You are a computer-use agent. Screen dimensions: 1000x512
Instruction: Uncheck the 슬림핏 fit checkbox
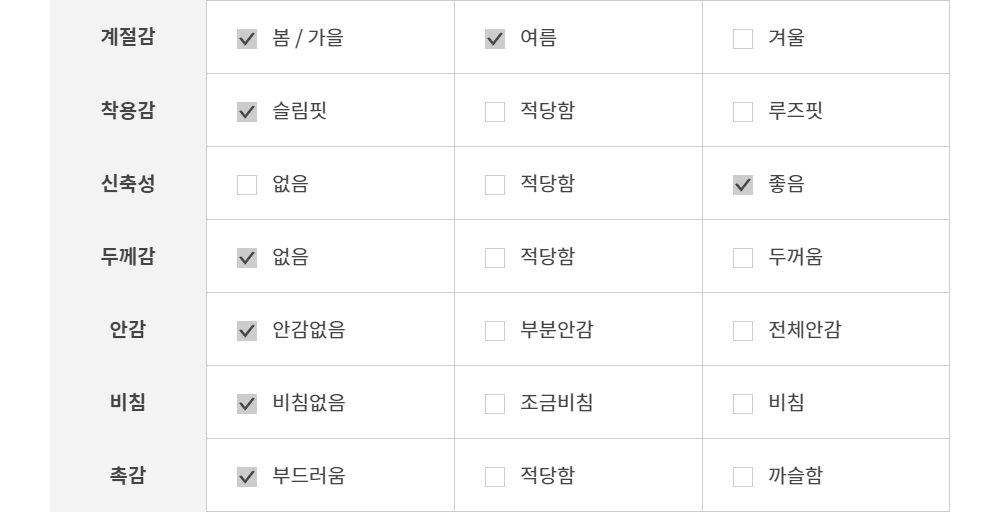coord(247,112)
